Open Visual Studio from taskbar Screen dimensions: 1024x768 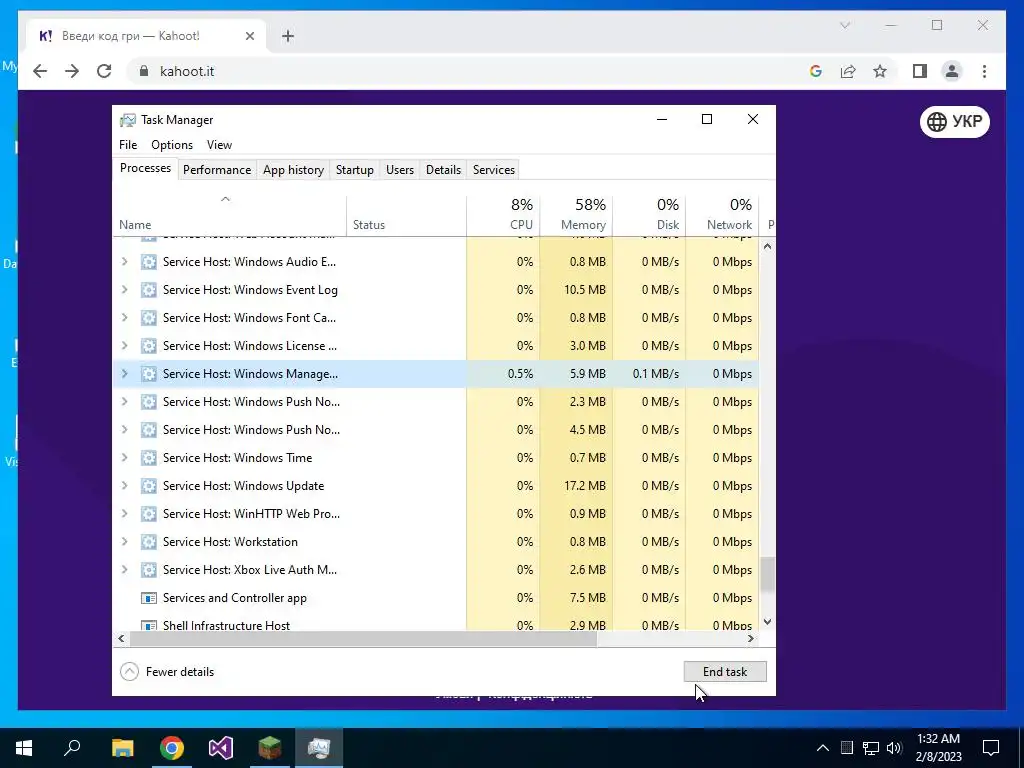[x=221, y=748]
